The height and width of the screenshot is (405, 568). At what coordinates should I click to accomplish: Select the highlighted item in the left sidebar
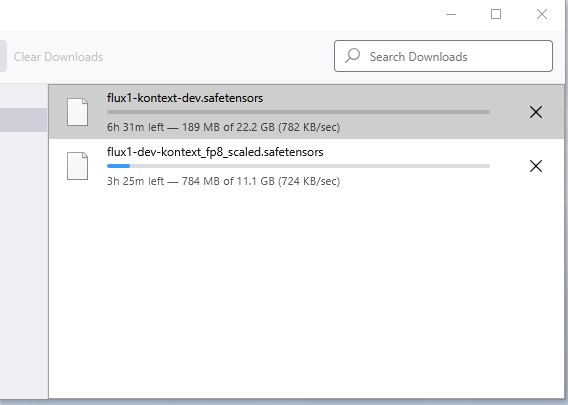pyautogui.click(x=23, y=120)
